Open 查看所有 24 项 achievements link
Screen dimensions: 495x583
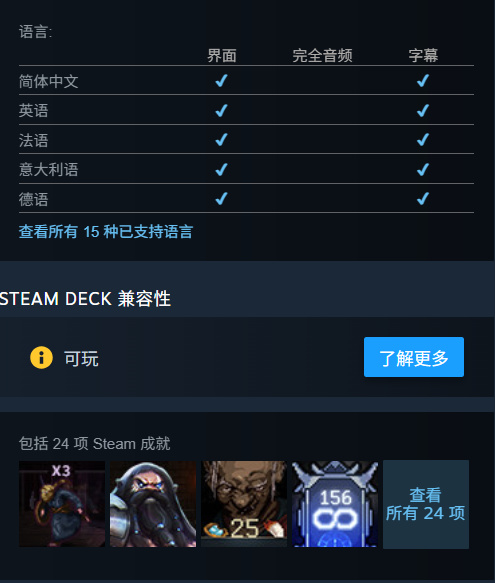tap(426, 504)
